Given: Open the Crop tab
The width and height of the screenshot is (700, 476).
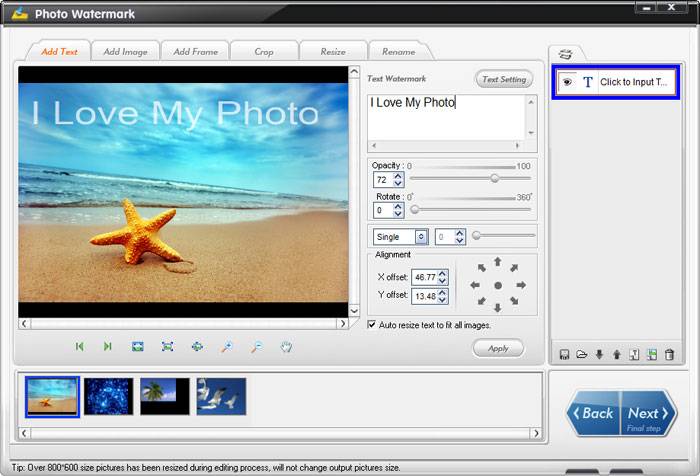Looking at the screenshot, I should pos(264,51).
